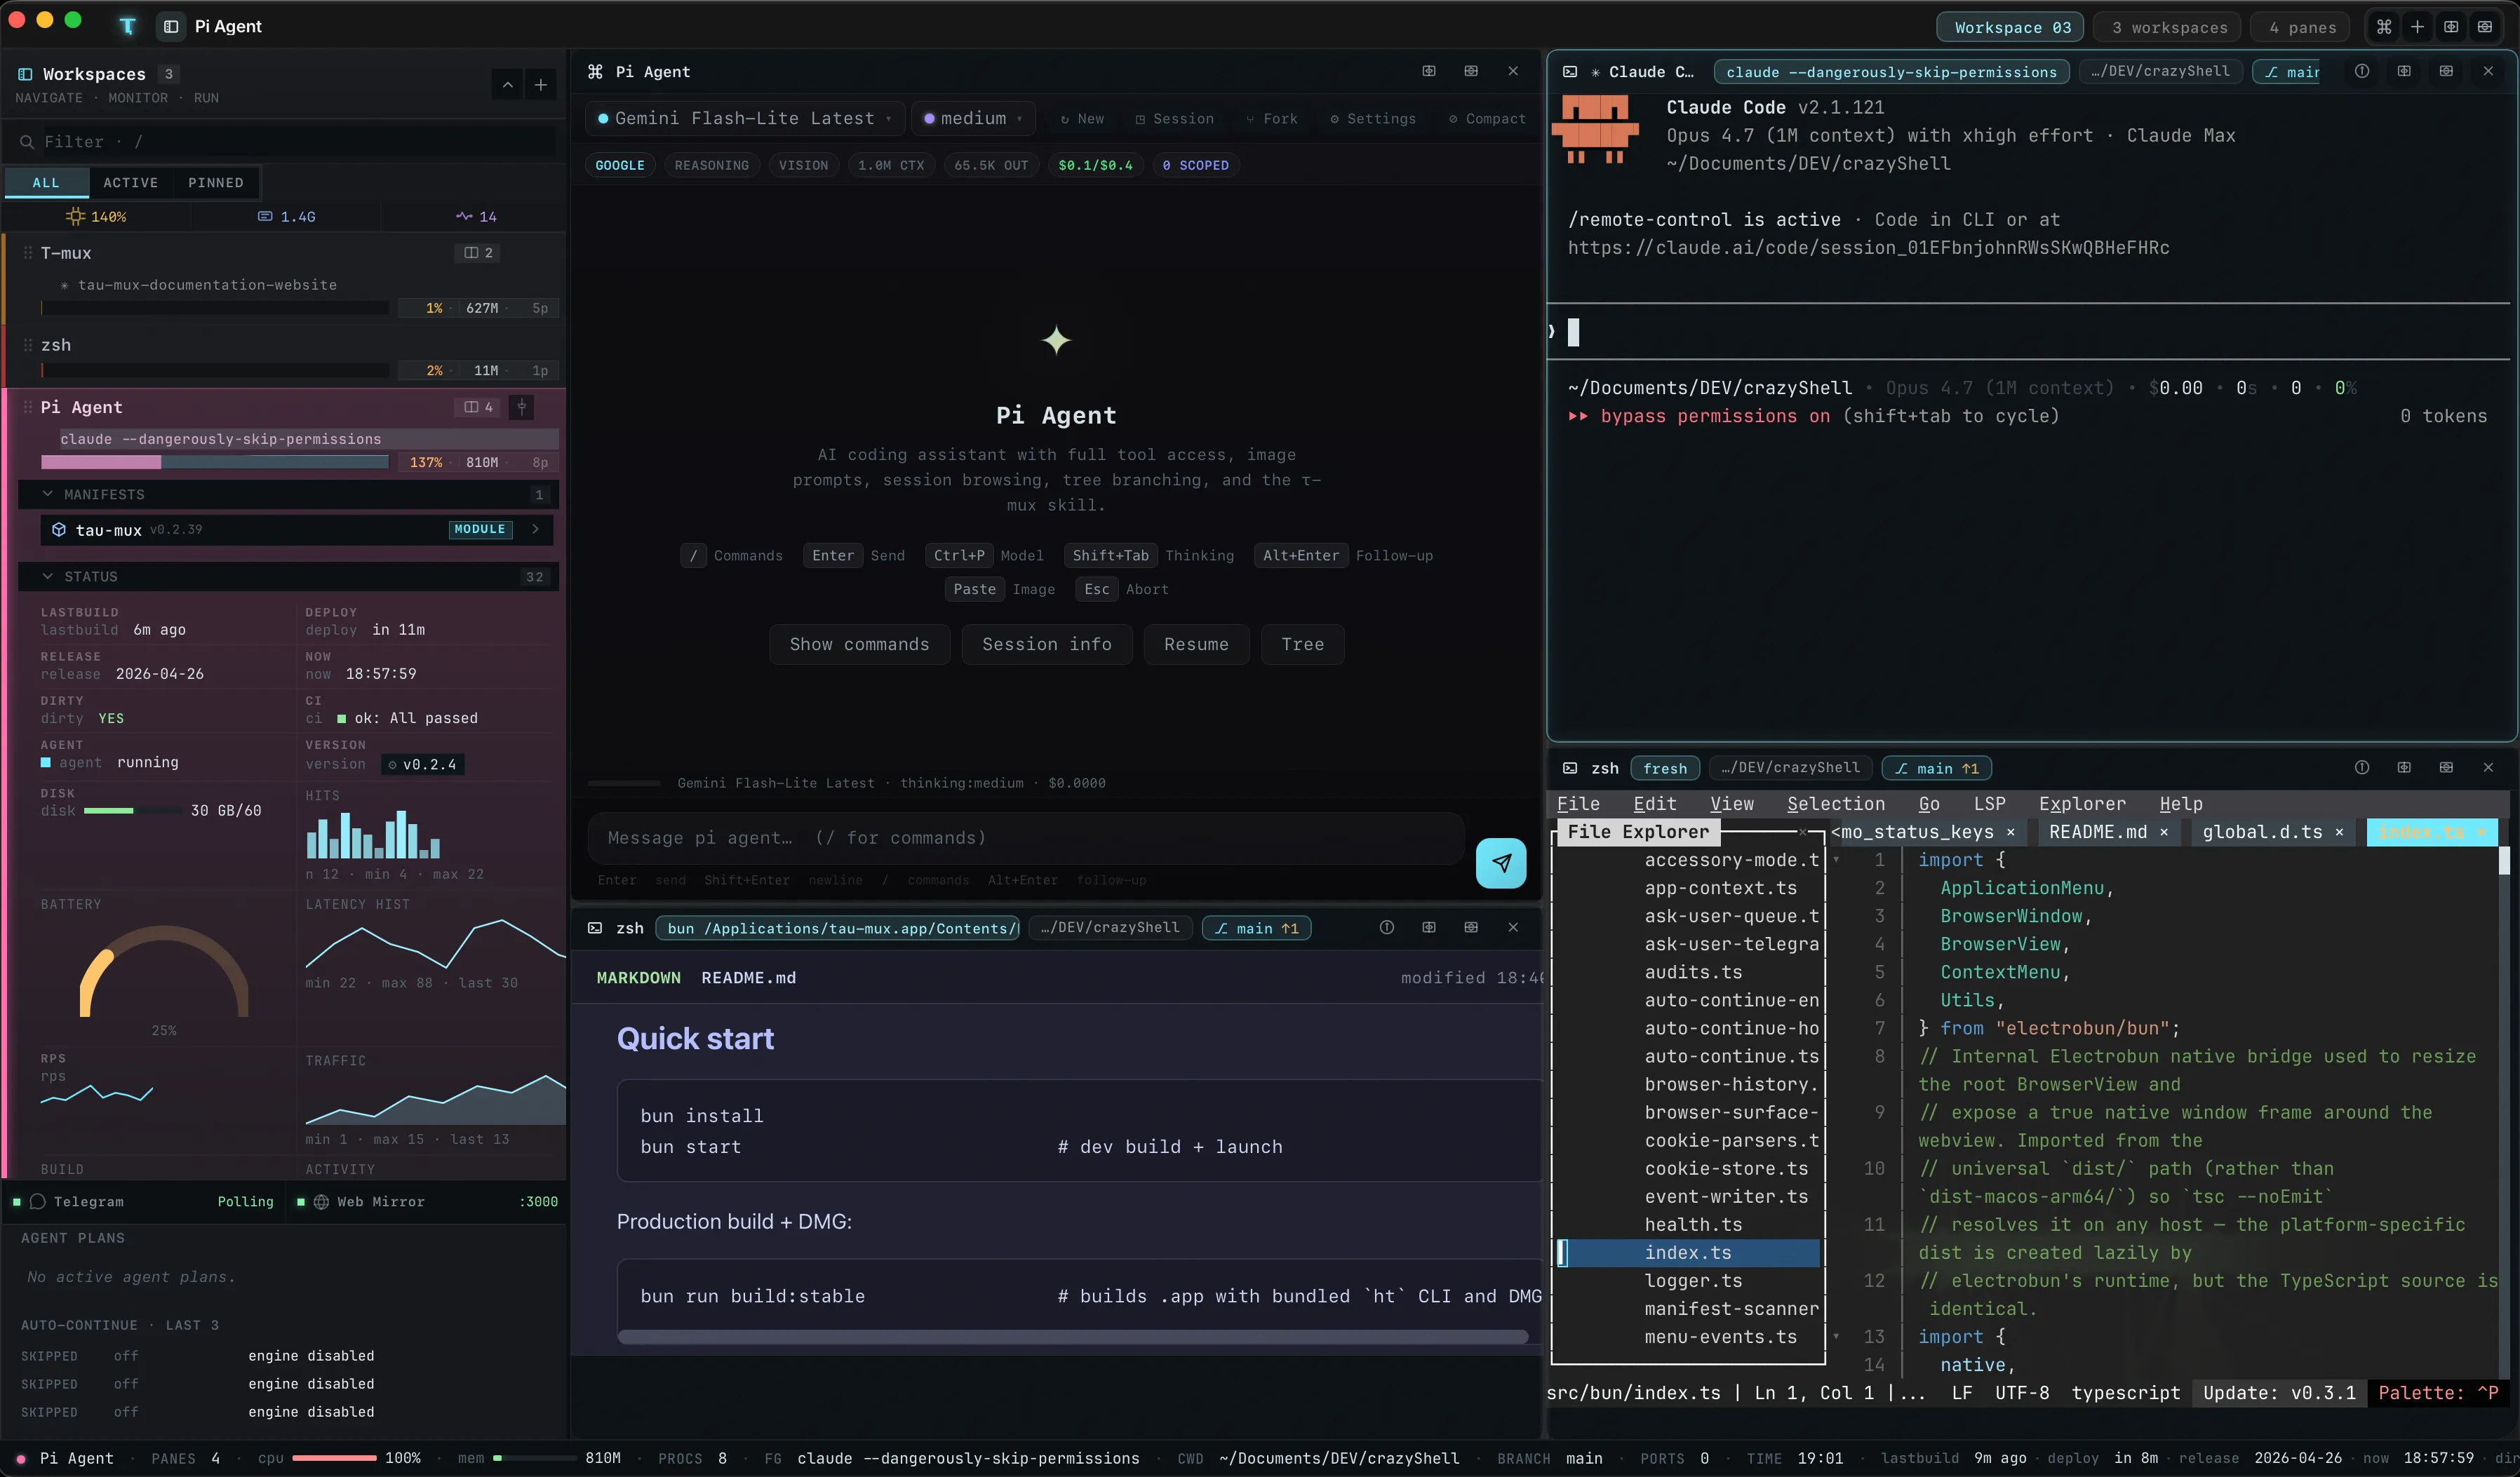
Task: Open the command palette icon in top toolbar
Action: [x=2384, y=27]
